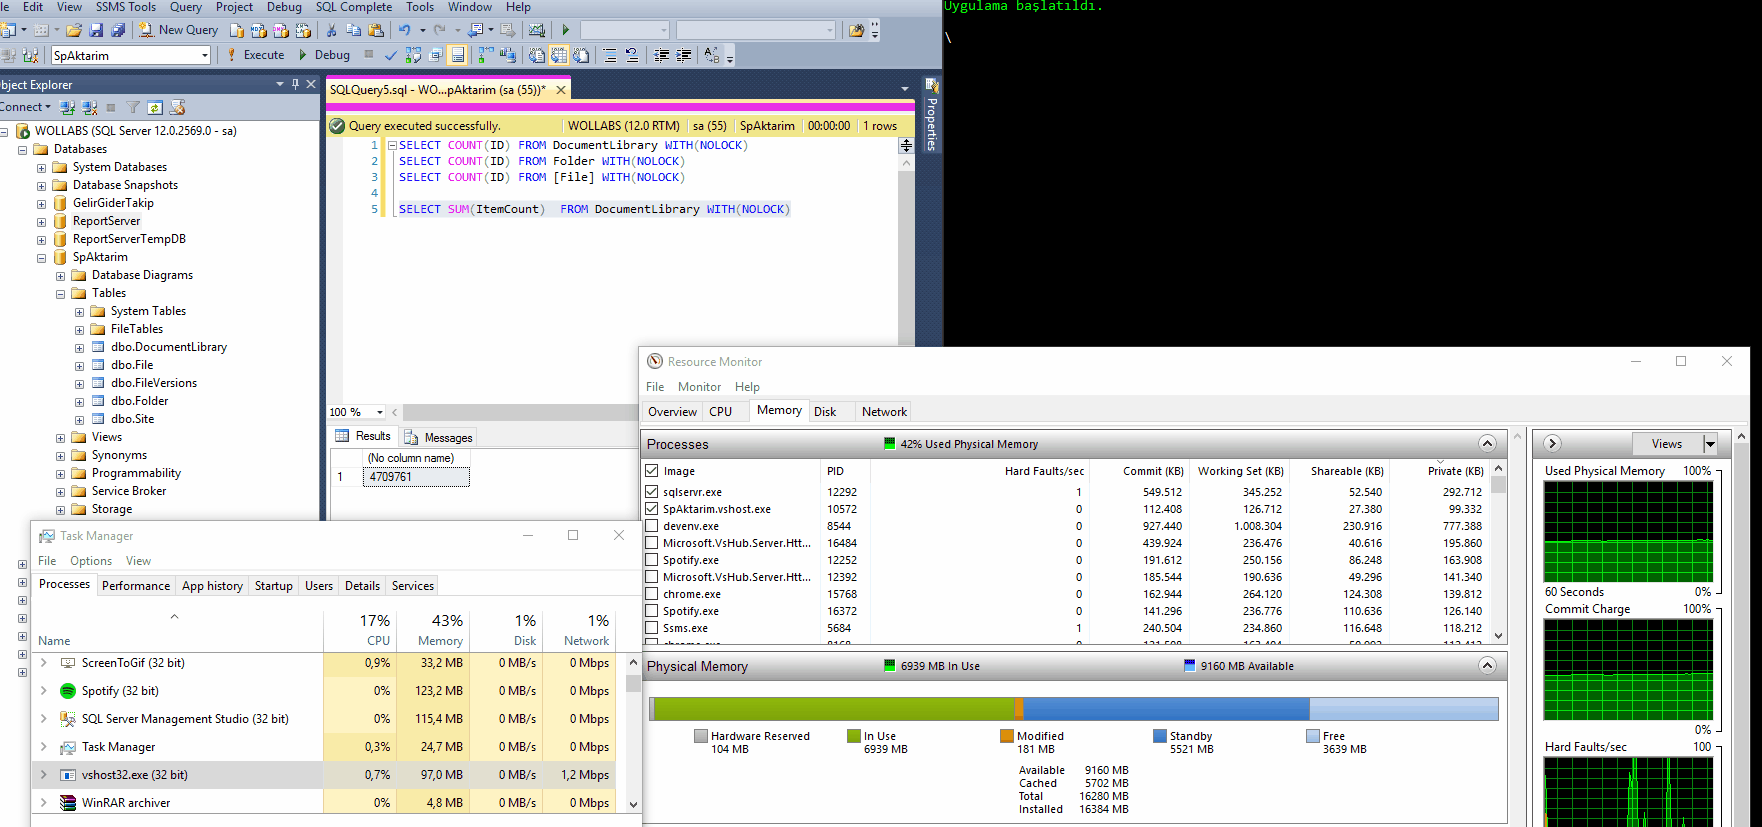Click Object Explorer disconnect icon
Image resolution: width=1762 pixels, height=827 pixels.
pyautogui.click(x=89, y=107)
